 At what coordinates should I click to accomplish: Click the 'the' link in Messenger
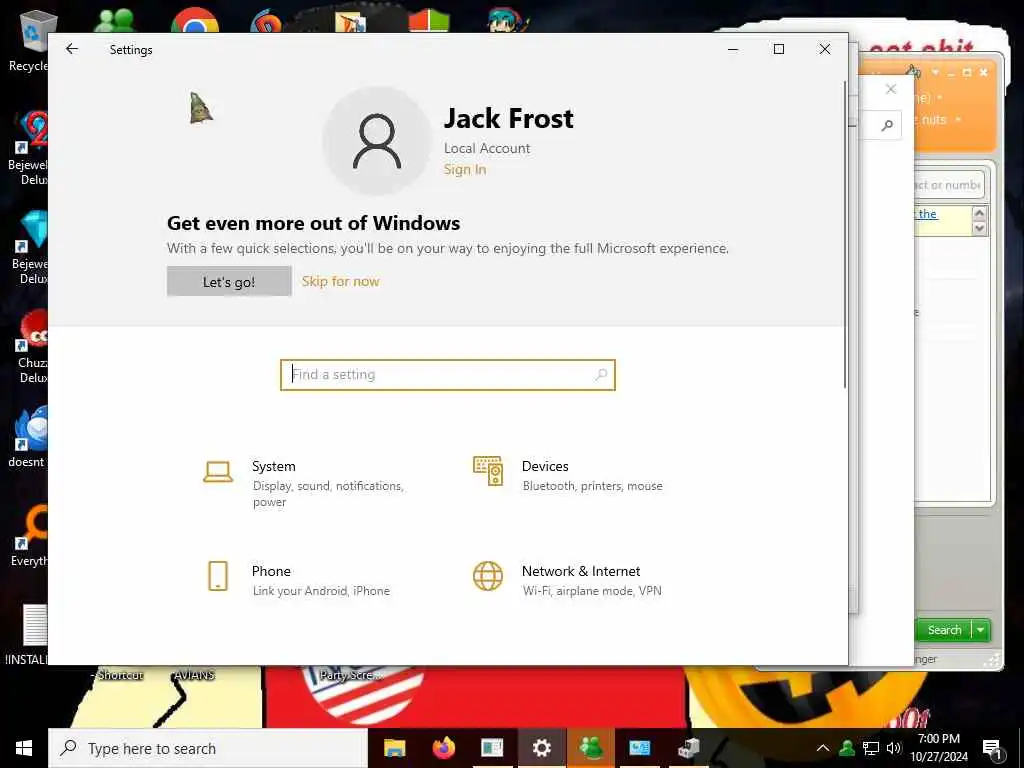[x=927, y=214]
